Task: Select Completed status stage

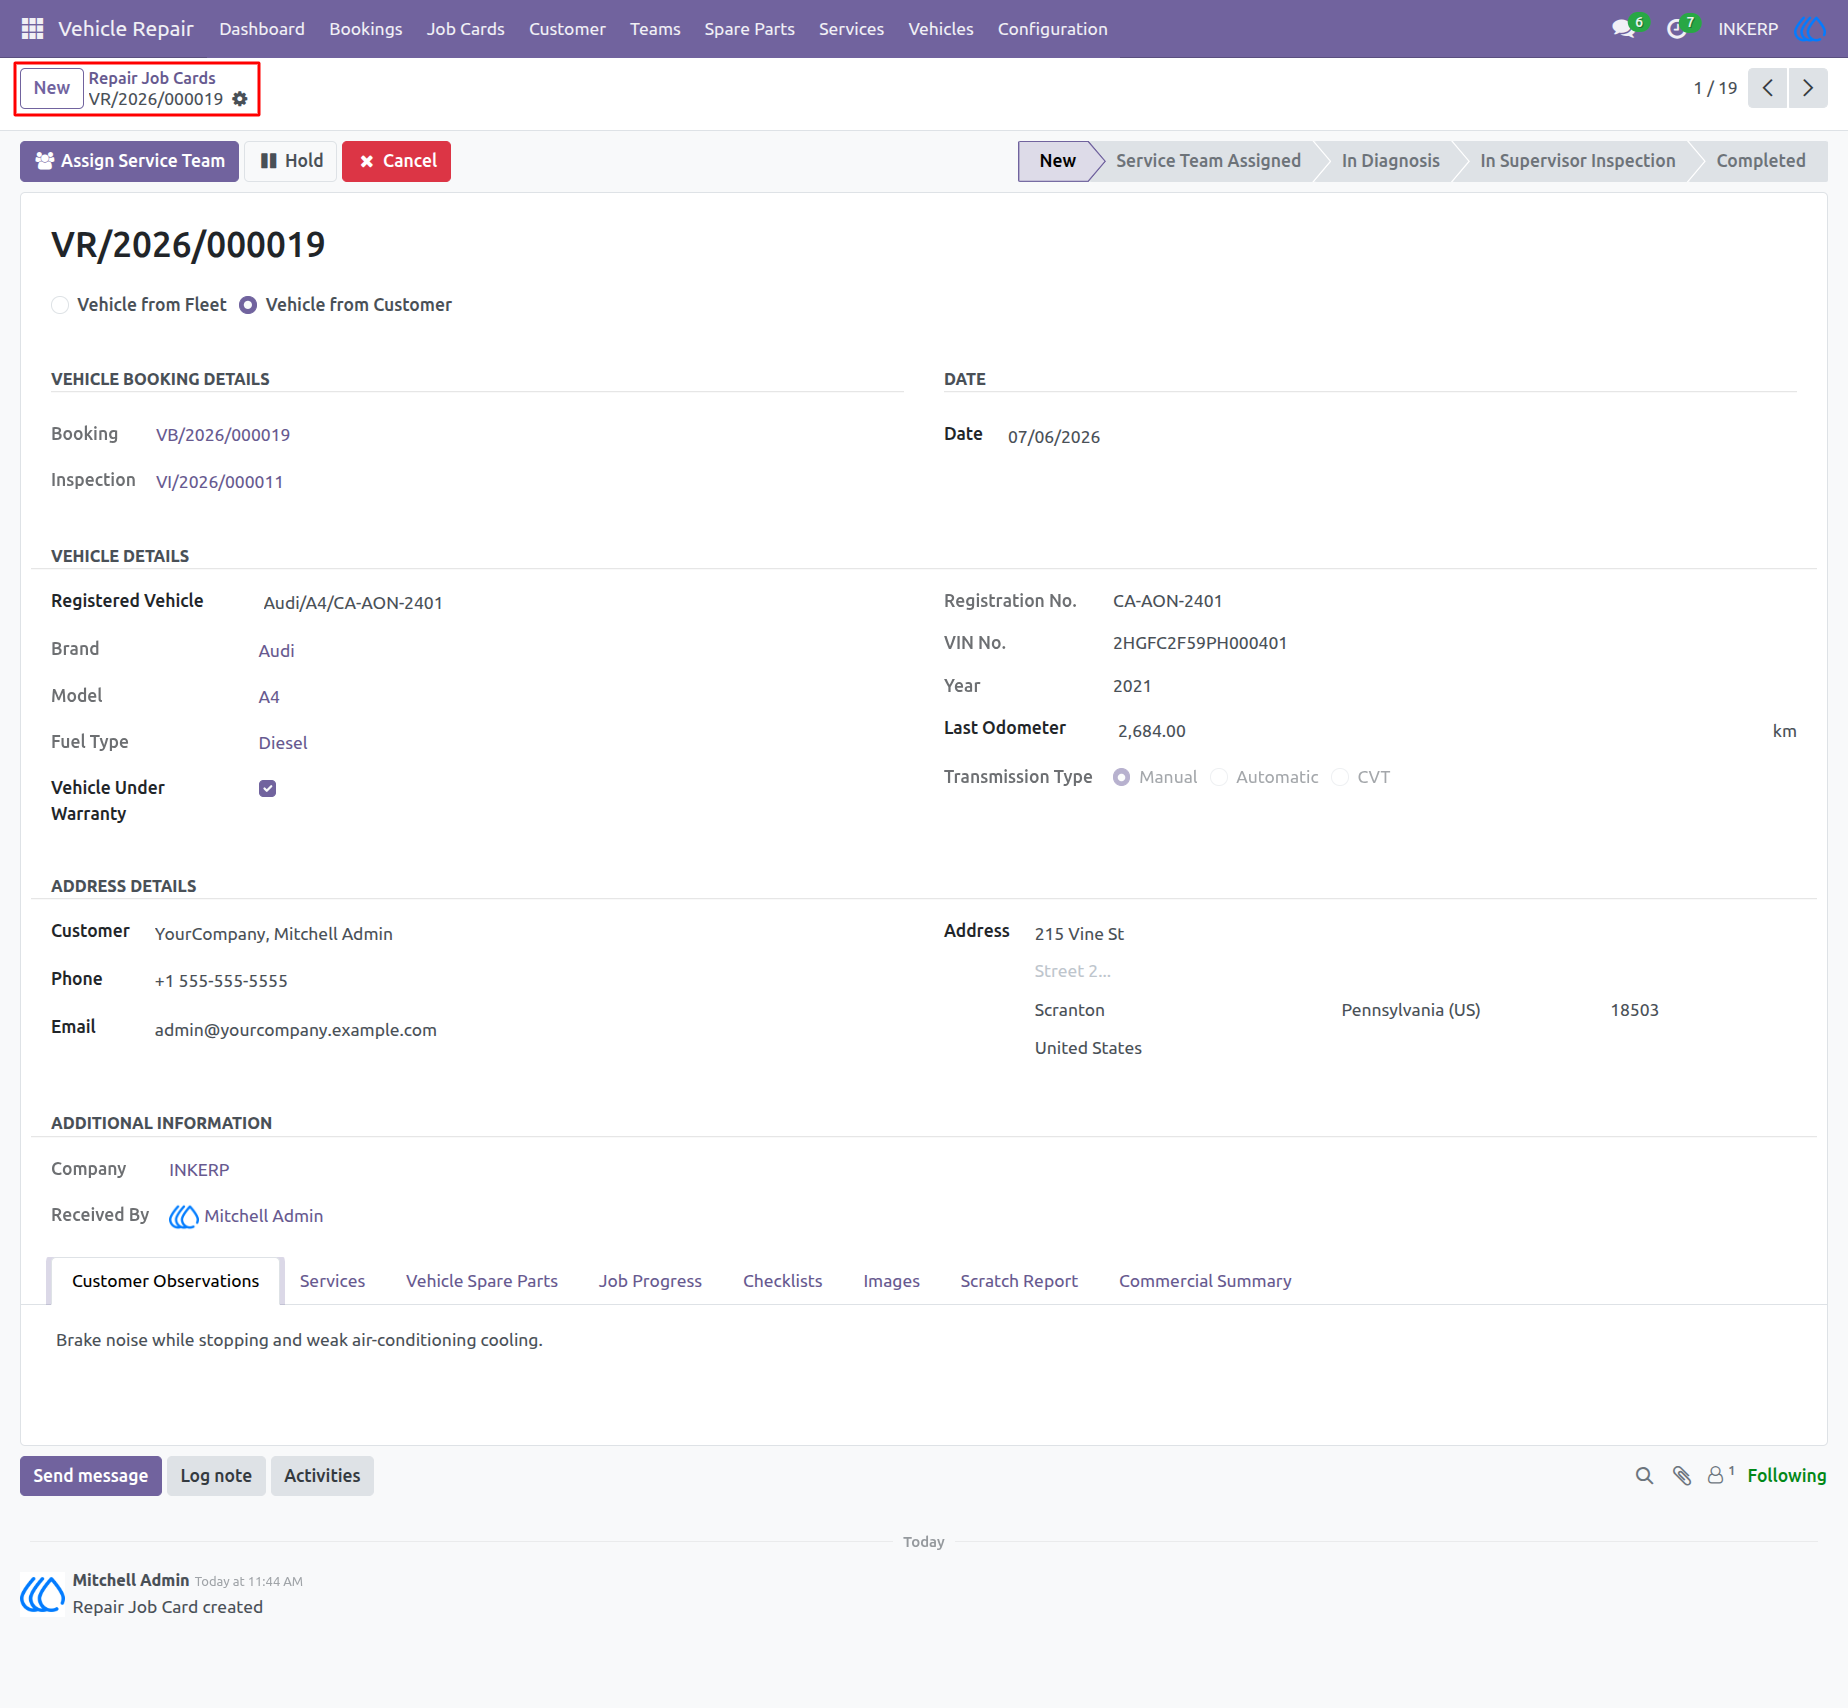Action: pyautogui.click(x=1760, y=161)
